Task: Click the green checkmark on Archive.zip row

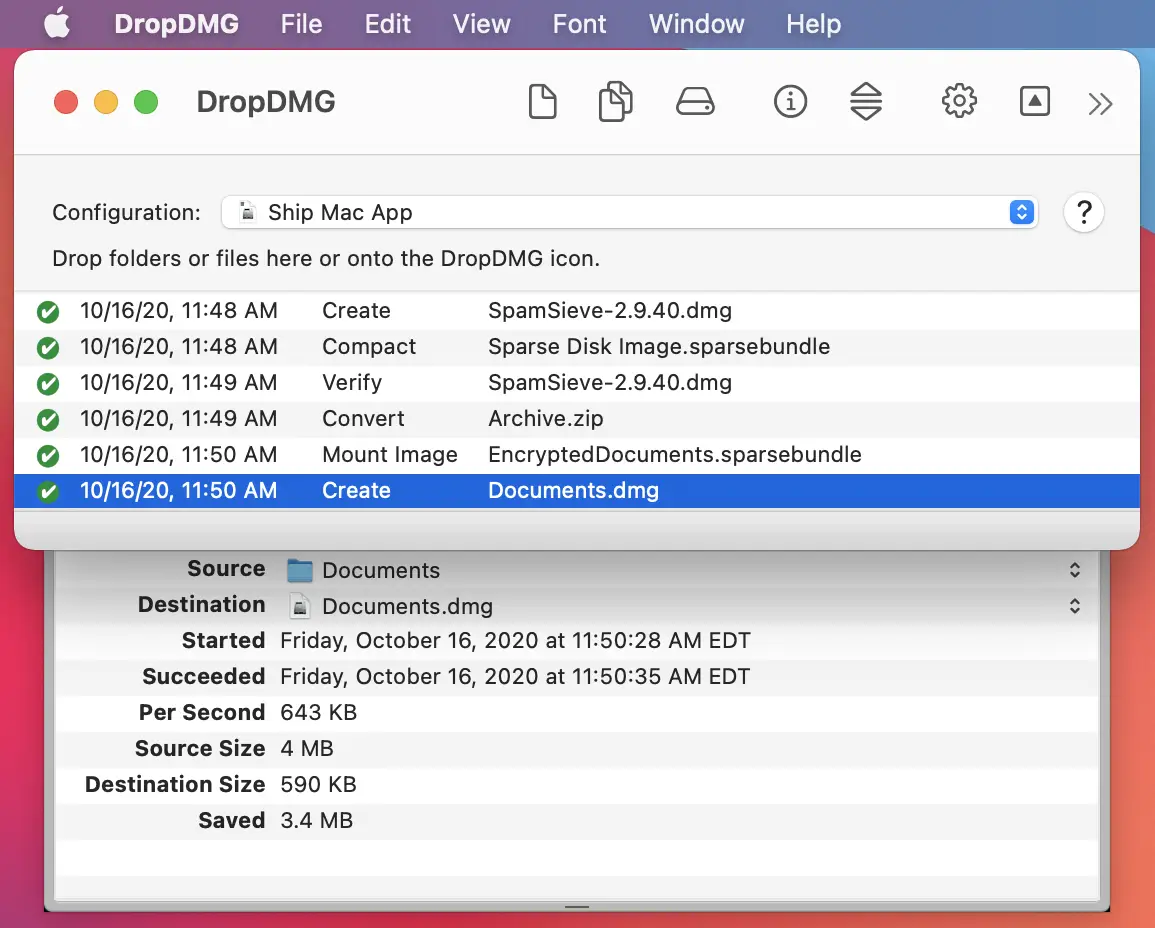Action: [48, 420]
